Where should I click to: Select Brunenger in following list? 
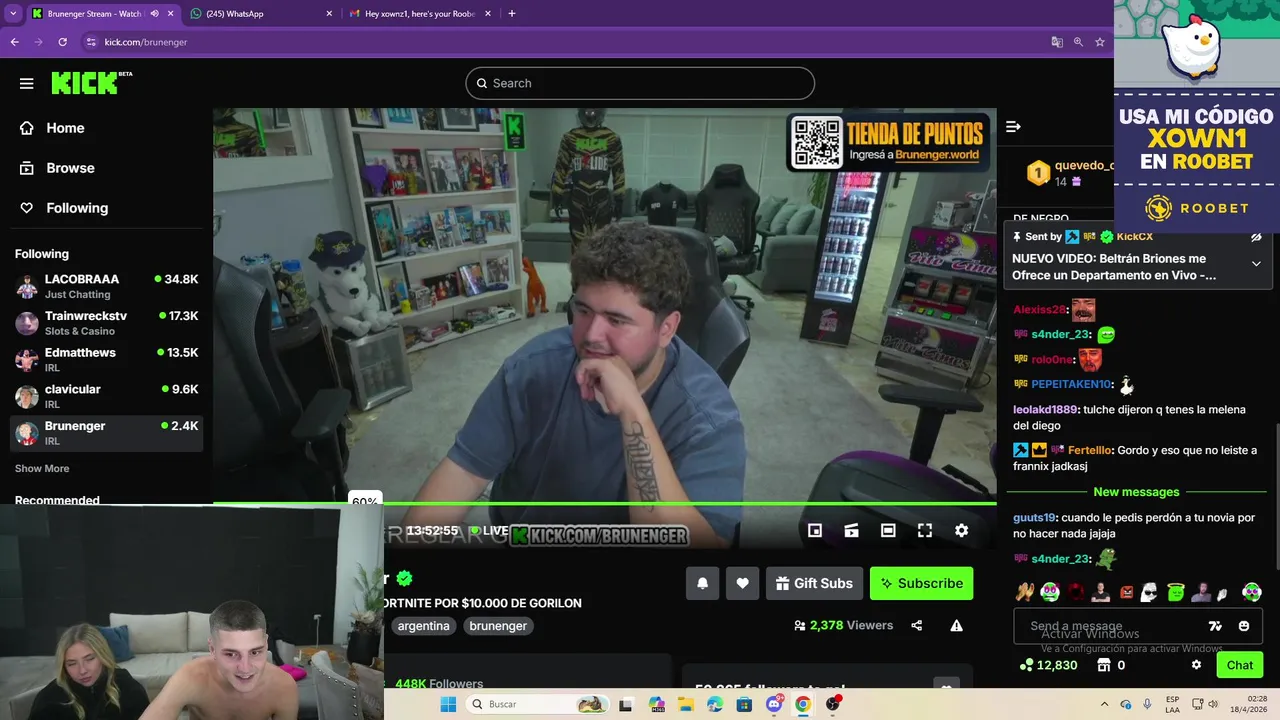click(106, 433)
